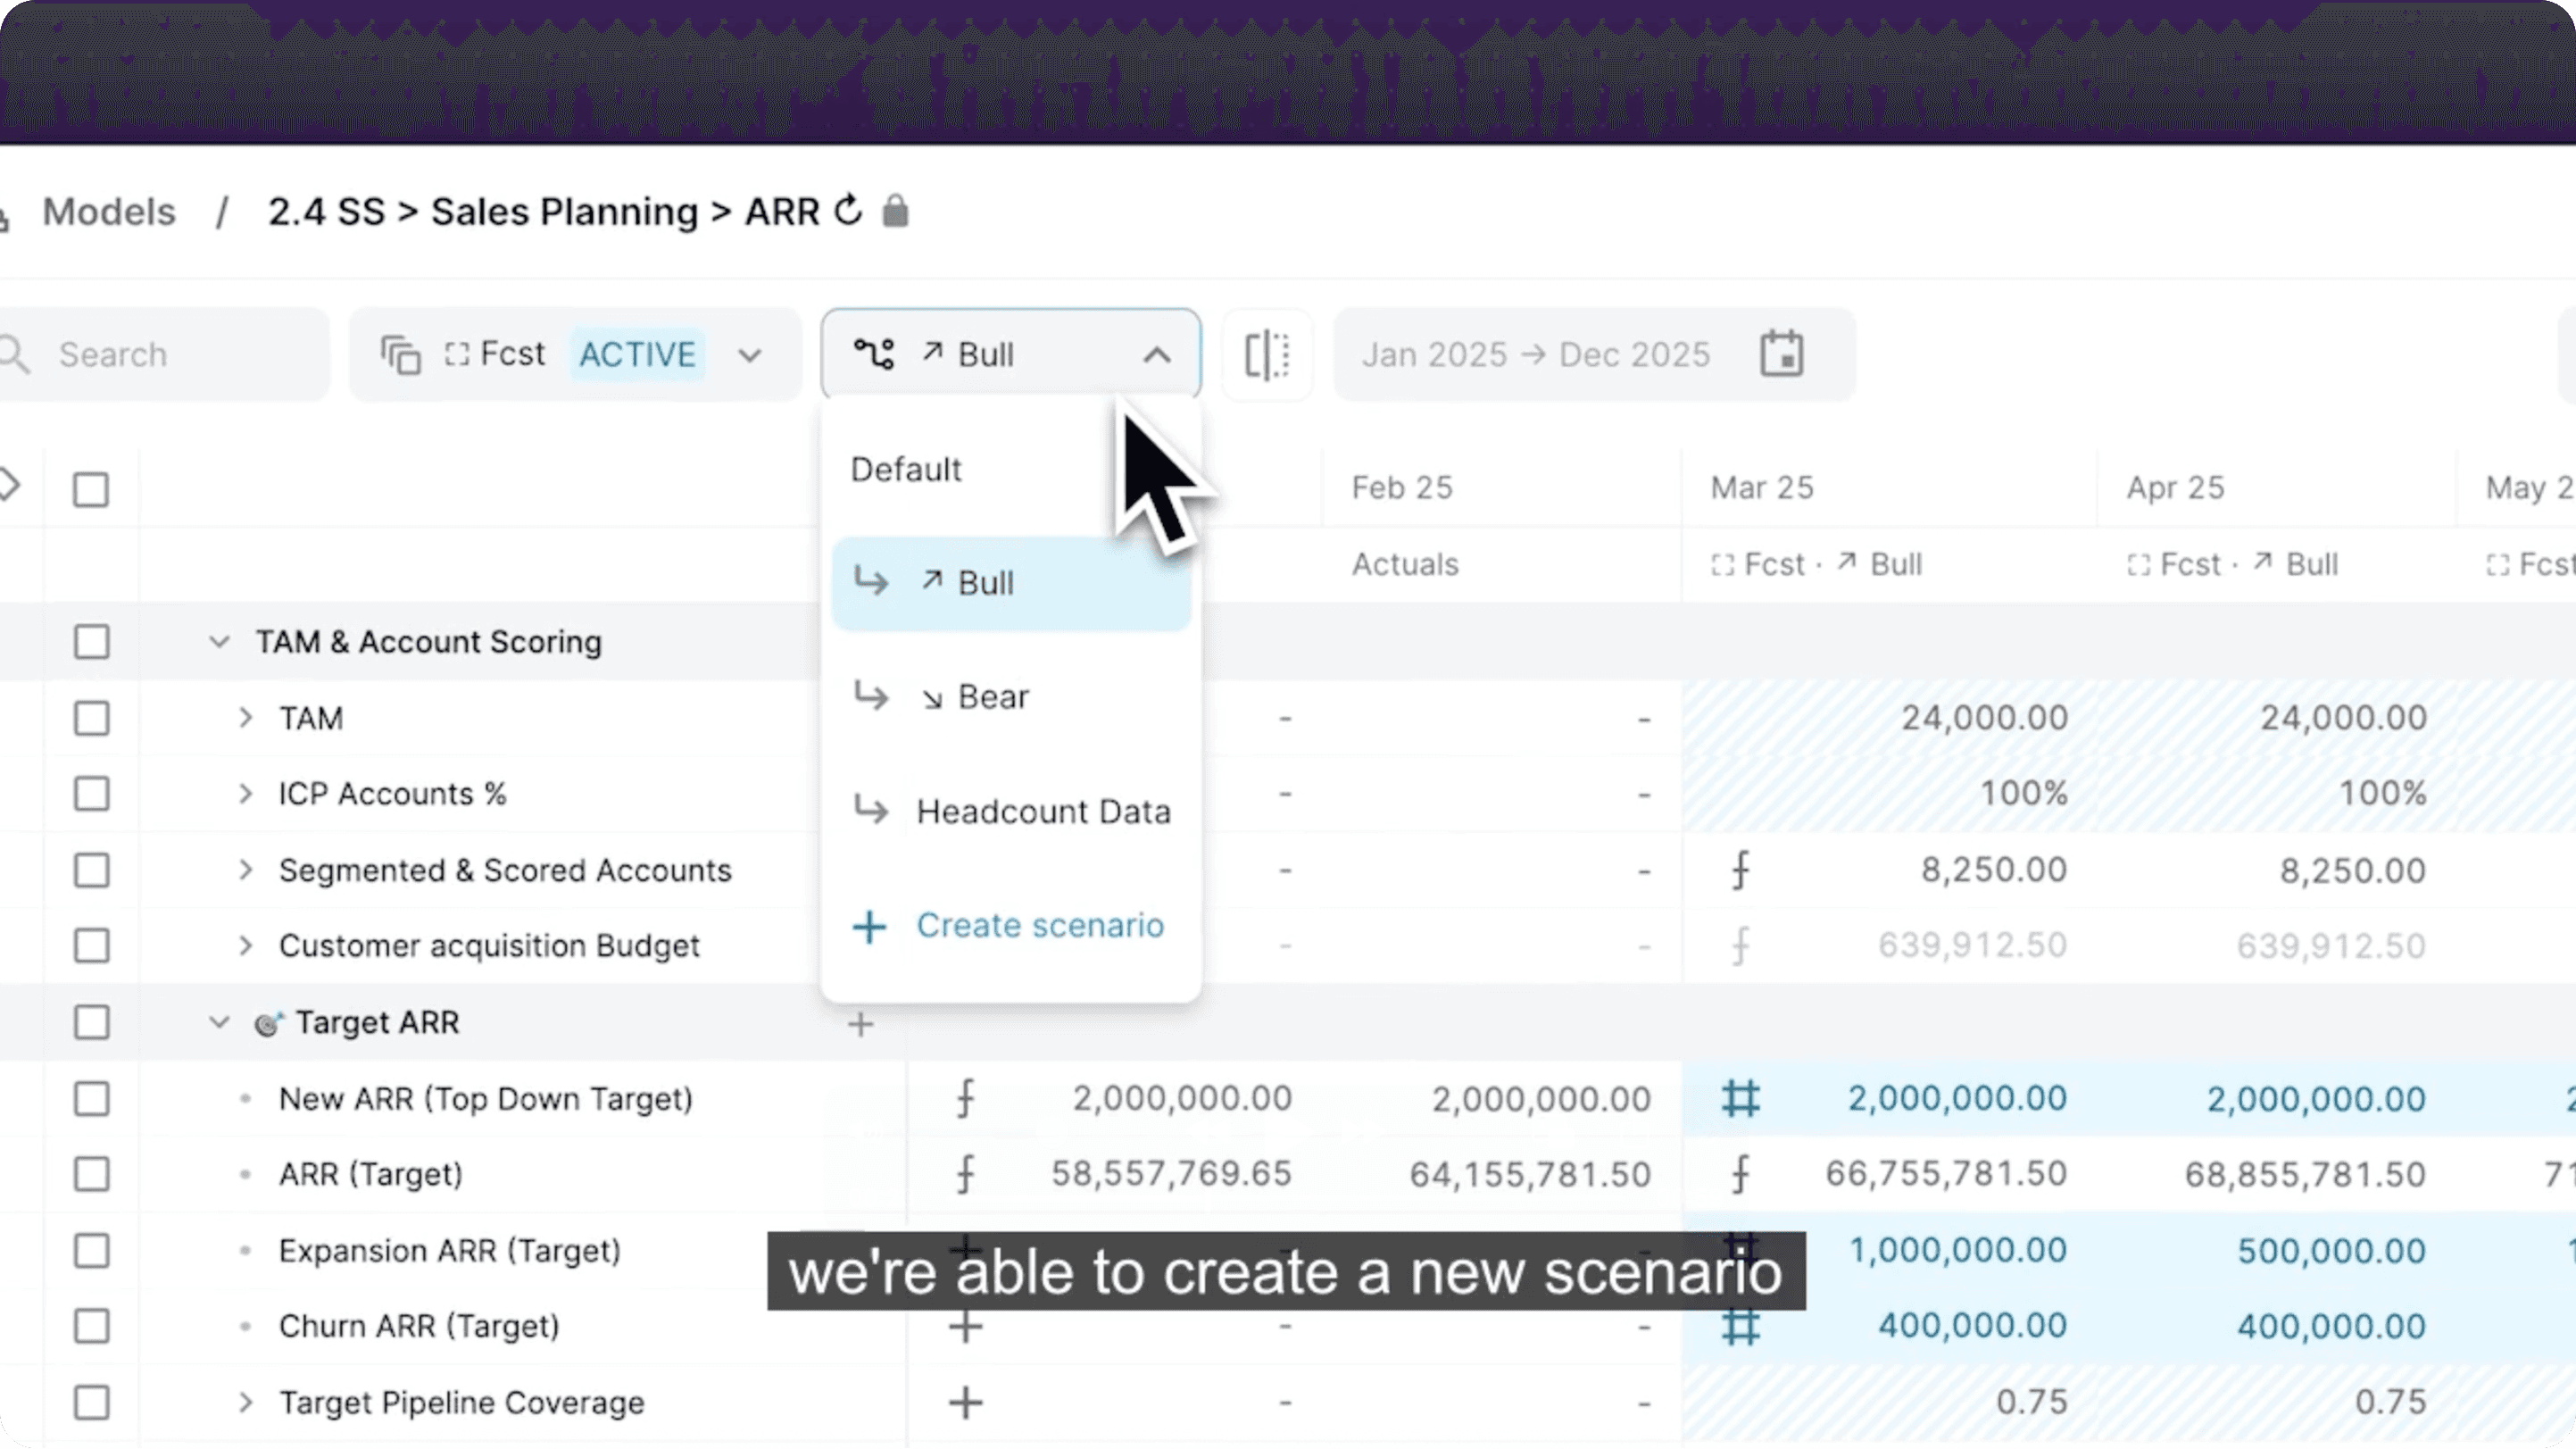2576x1449 pixels.
Task: Click the 1,000,000.00 Expansion ARR cell
Action: point(1958,1251)
